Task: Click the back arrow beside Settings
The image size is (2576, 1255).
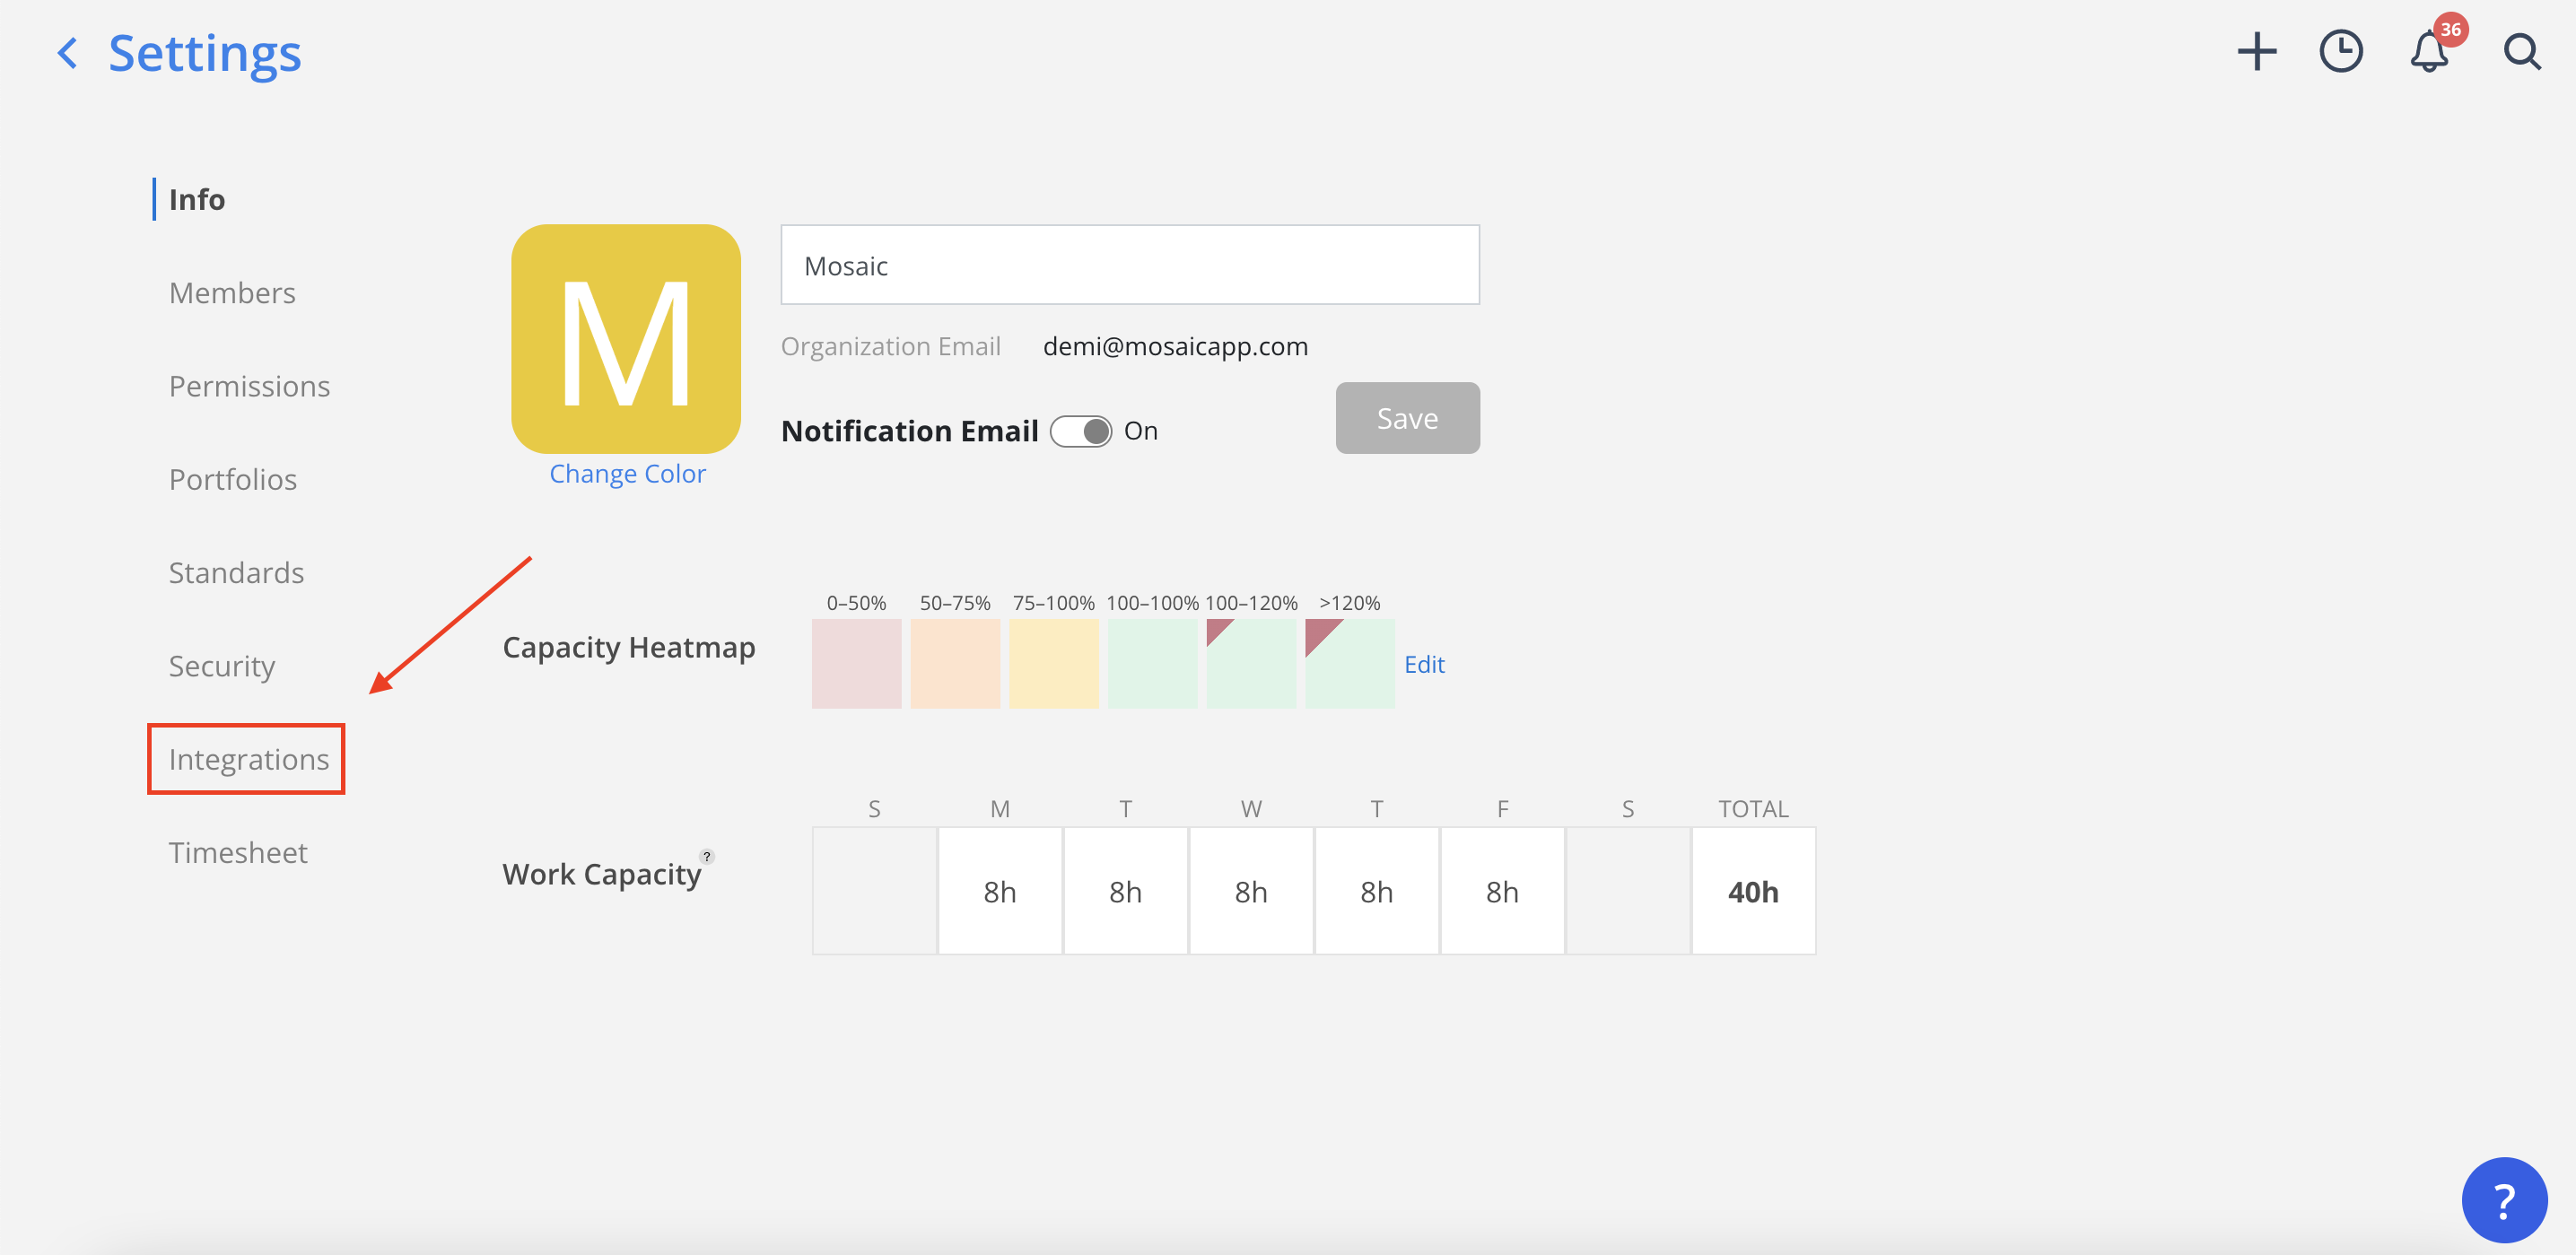Action: [68, 53]
